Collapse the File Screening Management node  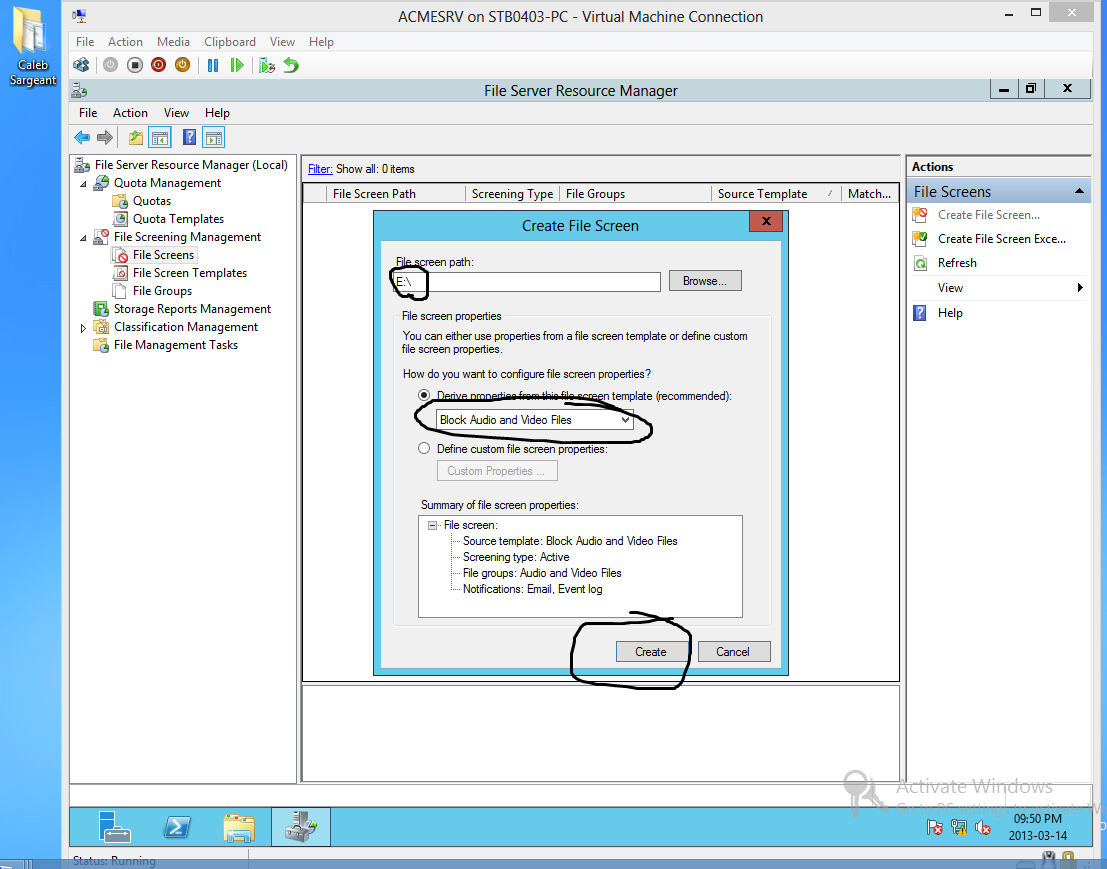click(83, 238)
